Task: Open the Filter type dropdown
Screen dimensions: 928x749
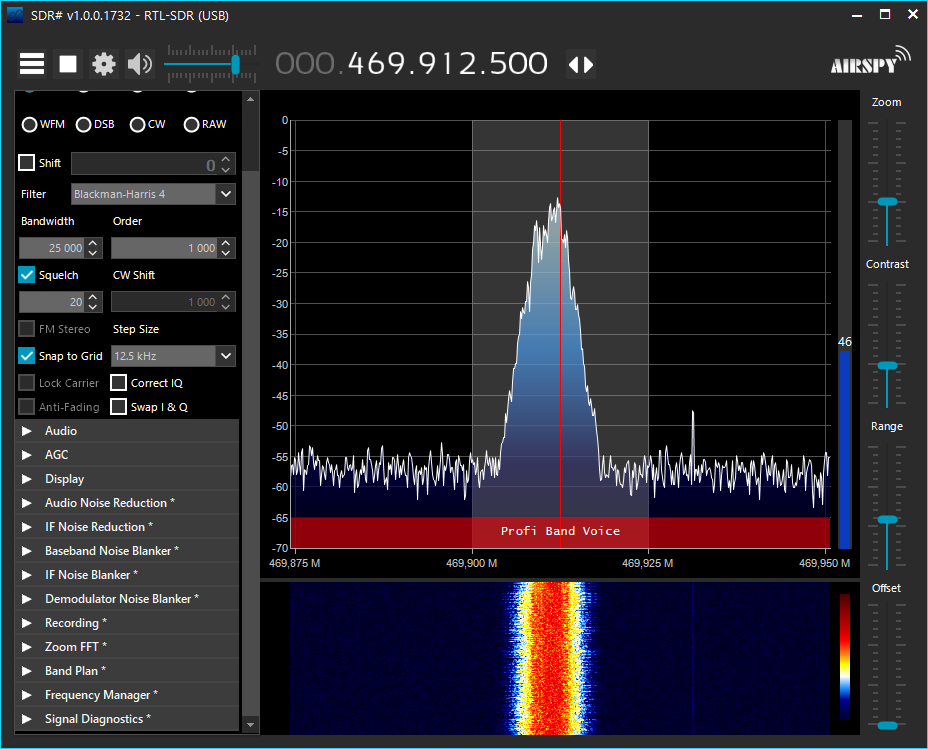Action: pos(225,194)
